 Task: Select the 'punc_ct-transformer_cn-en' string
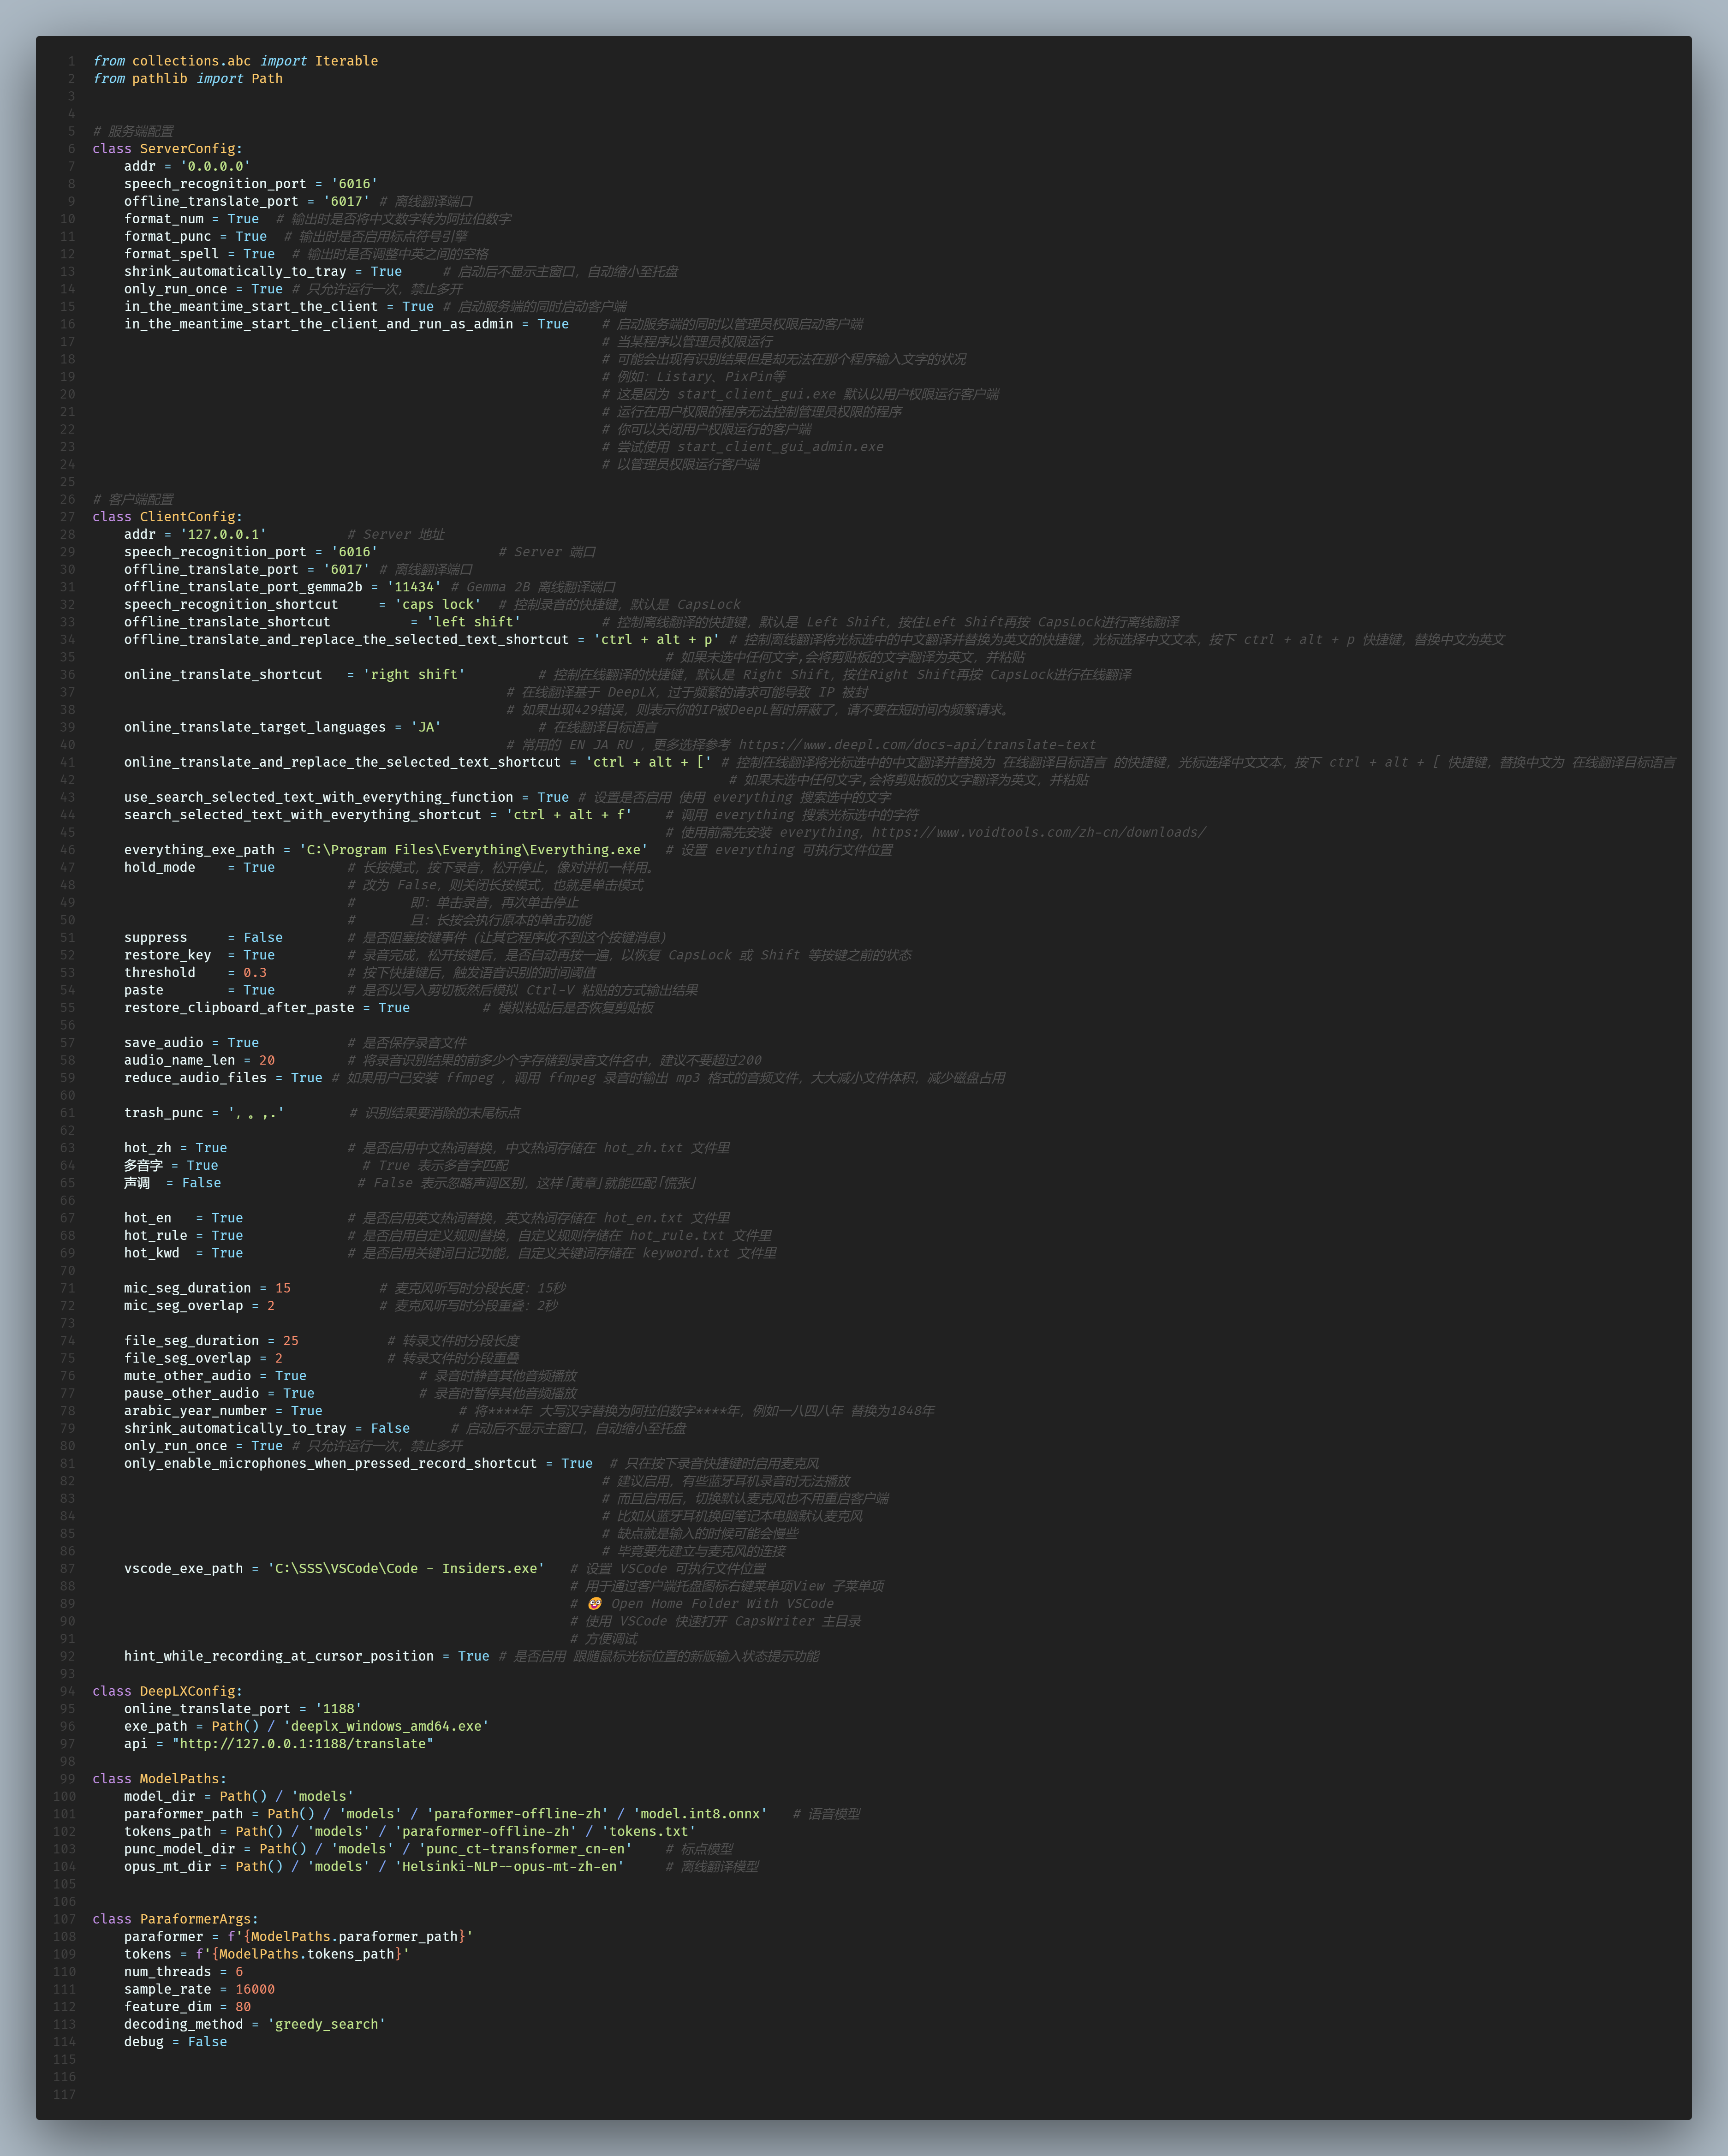(x=526, y=1849)
